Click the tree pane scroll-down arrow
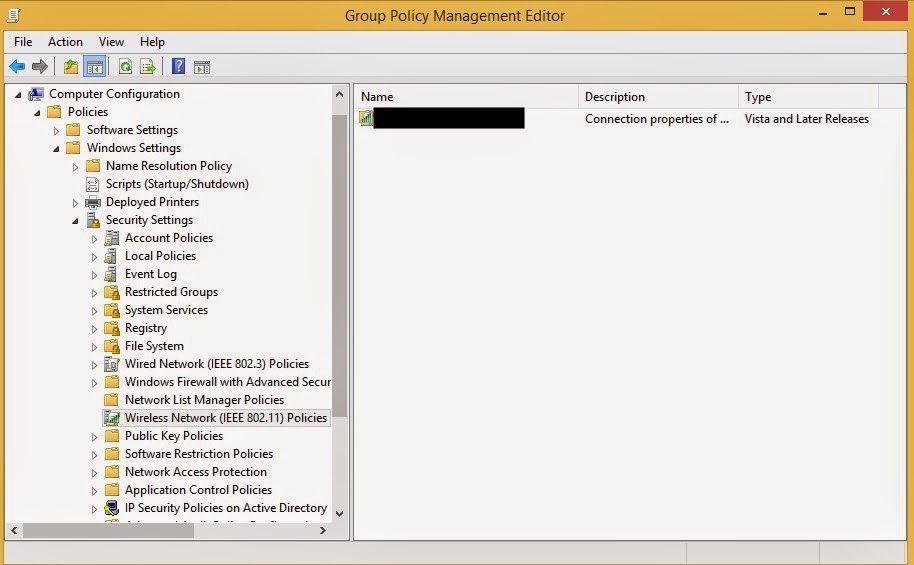Screen dimensions: 914x565 click(x=339, y=514)
